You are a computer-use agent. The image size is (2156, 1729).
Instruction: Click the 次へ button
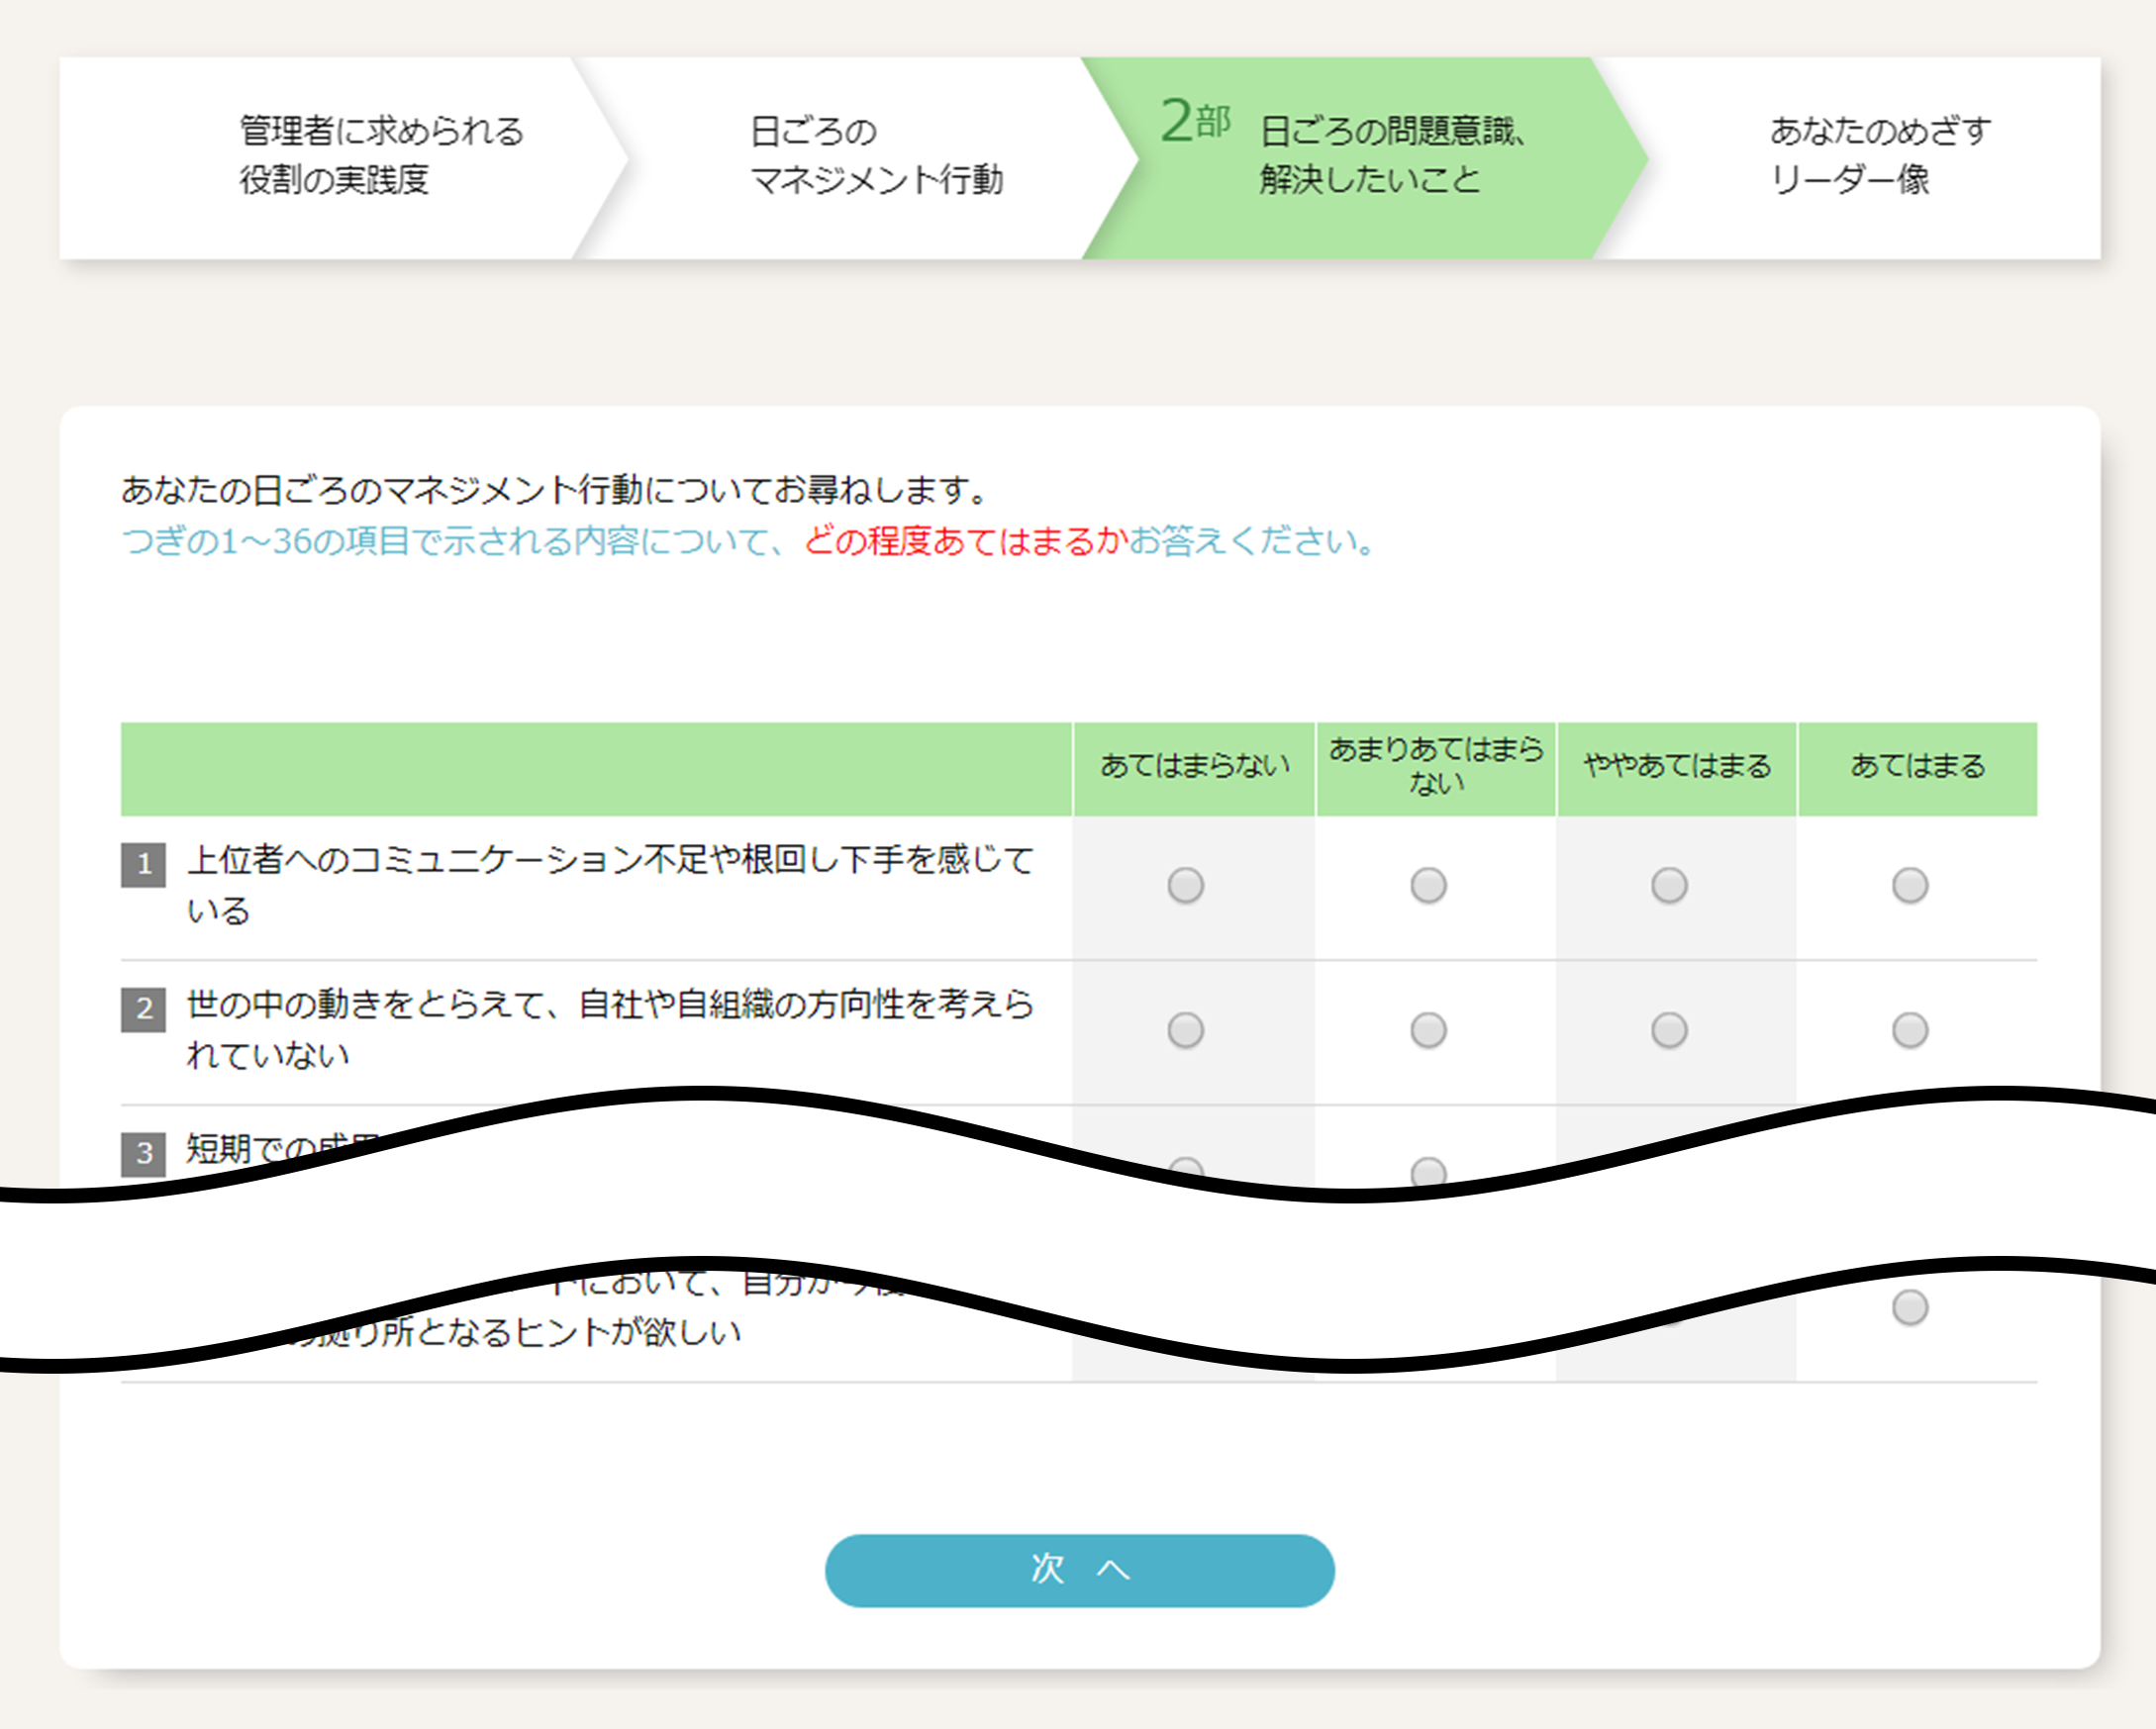click(x=1079, y=1570)
